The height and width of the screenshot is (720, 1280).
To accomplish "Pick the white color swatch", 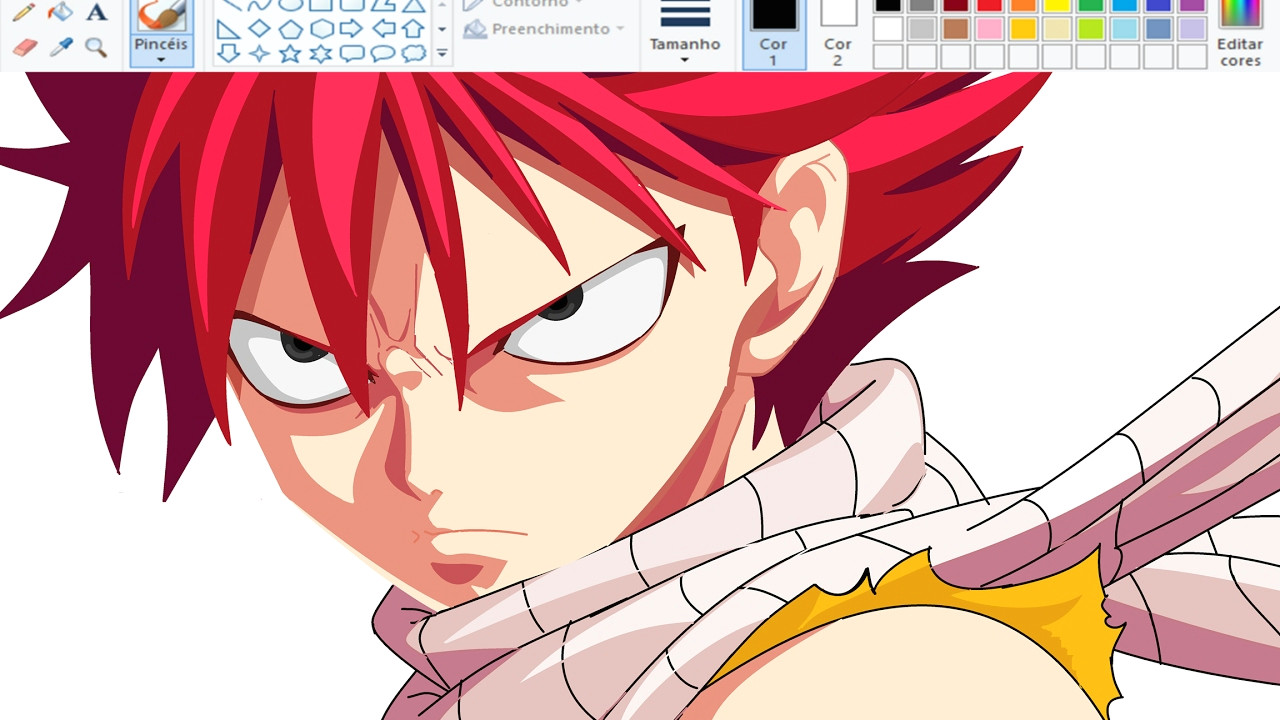I will (888, 29).
